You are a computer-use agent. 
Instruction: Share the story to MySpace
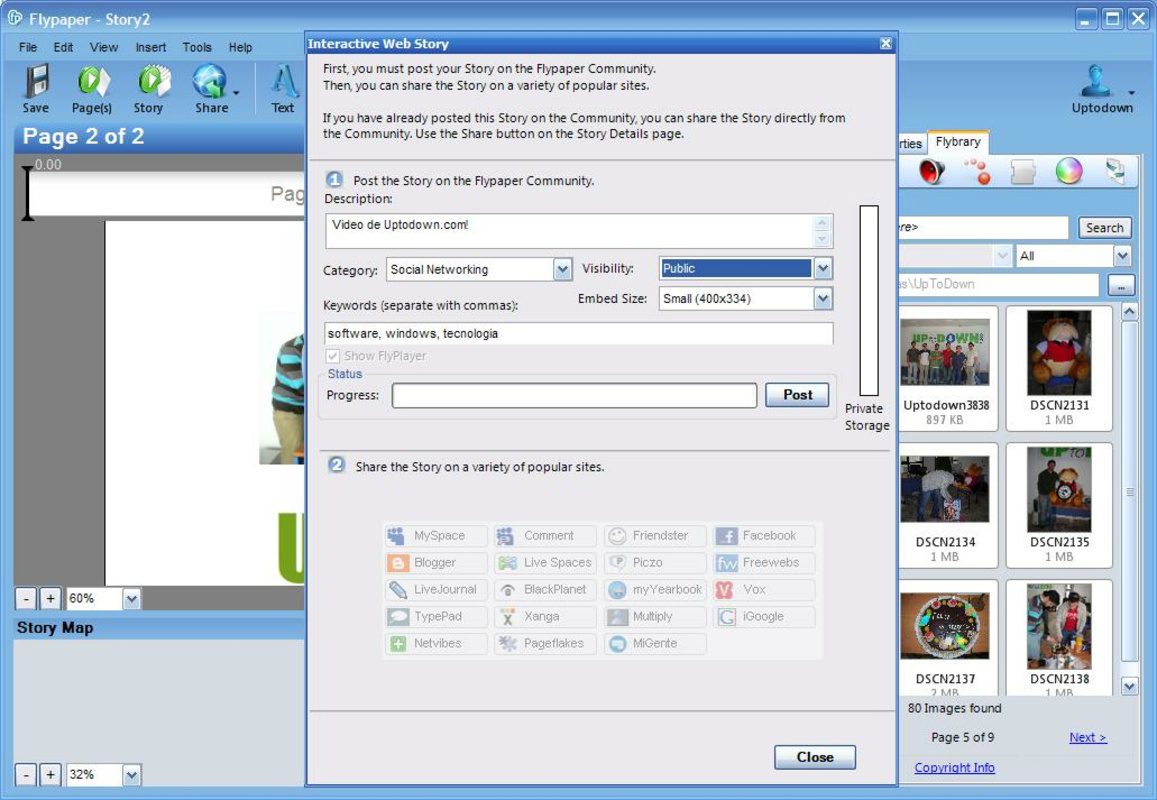pos(436,535)
